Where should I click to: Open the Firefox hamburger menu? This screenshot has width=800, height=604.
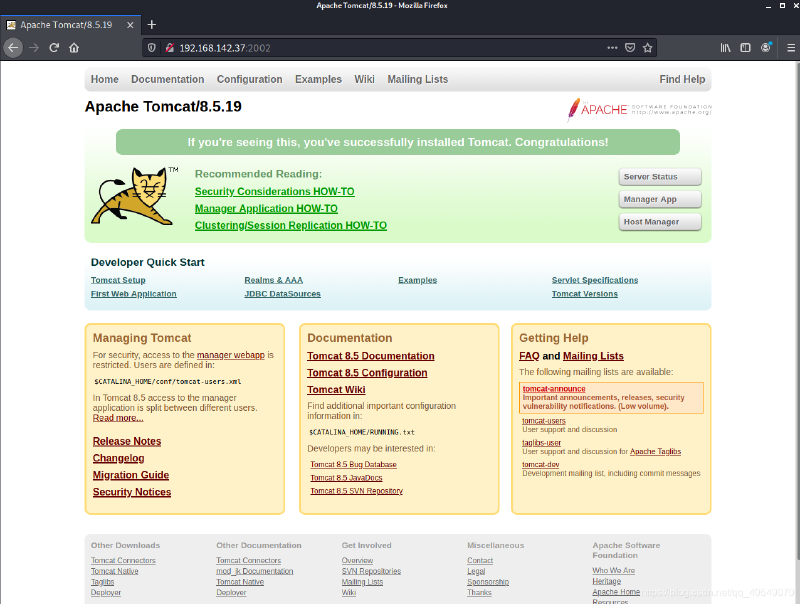791,48
